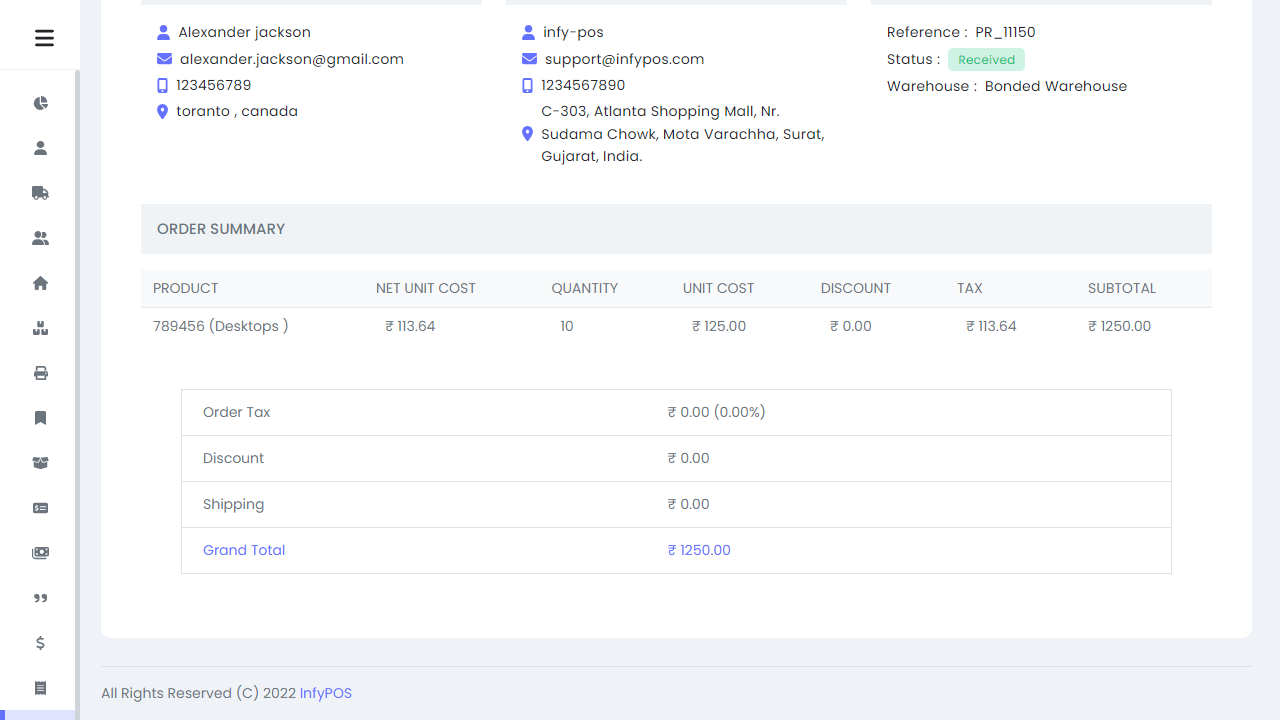Open the Users section with the person icon
The image size is (1280, 720).
point(40,148)
